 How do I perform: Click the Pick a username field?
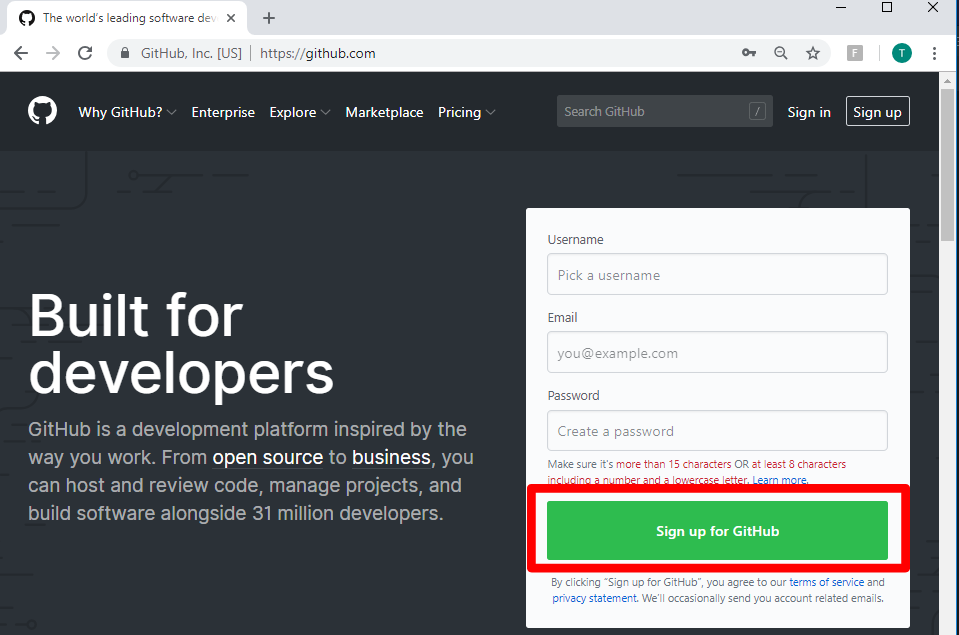(x=717, y=274)
